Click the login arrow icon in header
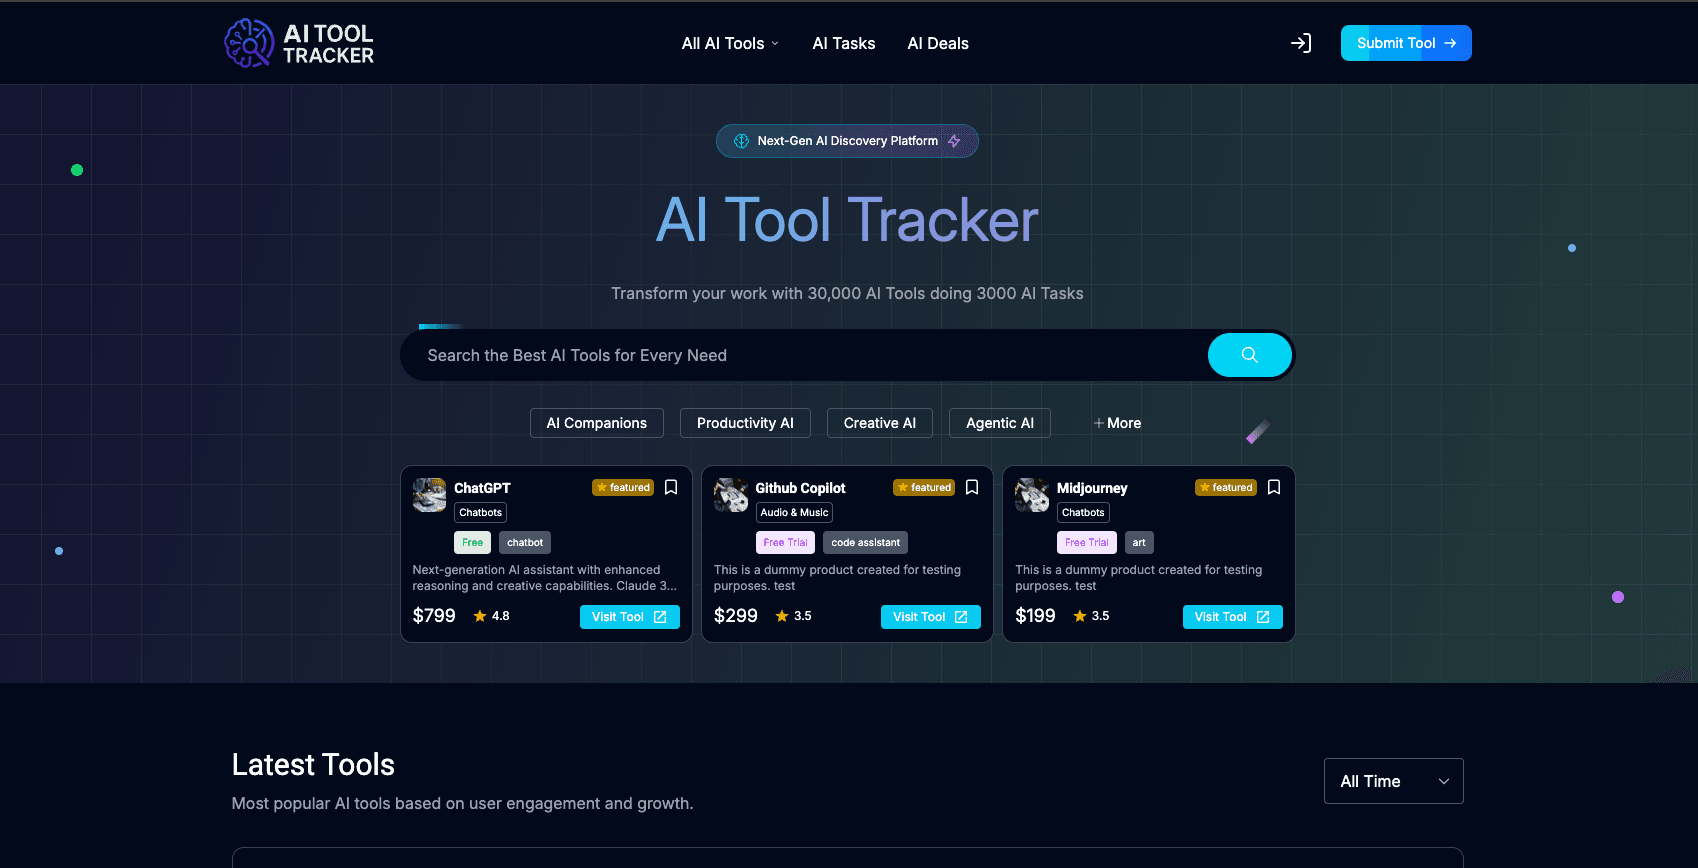Viewport: 1698px width, 868px height. point(1301,43)
